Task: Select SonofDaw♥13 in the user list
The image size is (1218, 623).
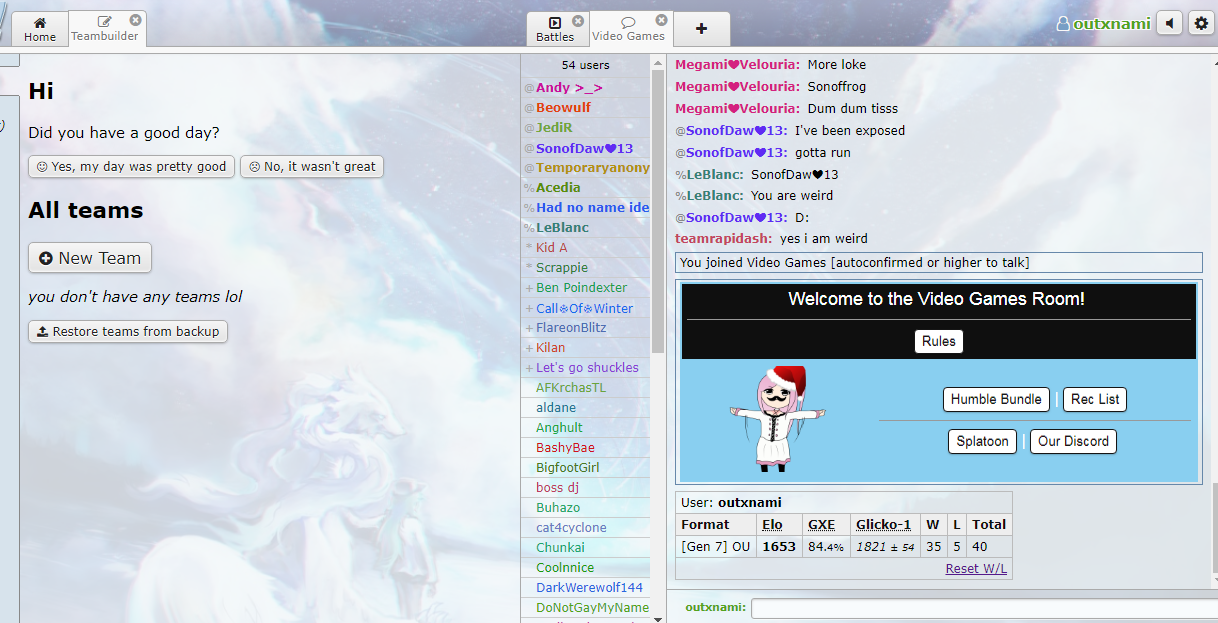Action: pos(586,148)
